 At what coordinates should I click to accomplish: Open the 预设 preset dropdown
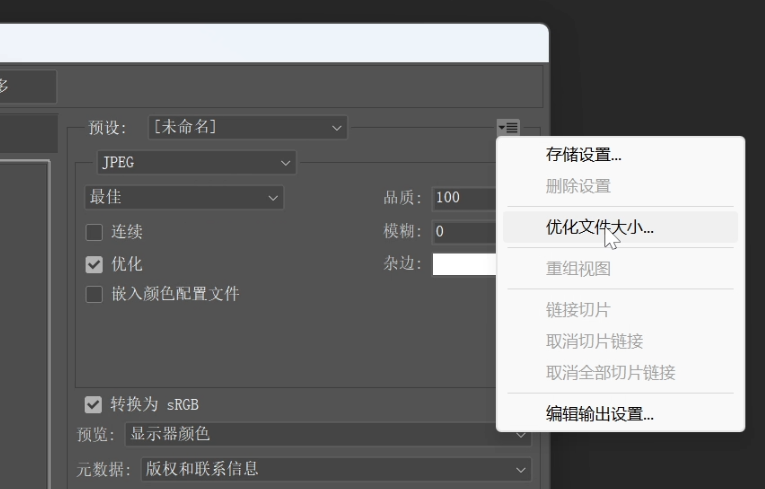pos(246,128)
